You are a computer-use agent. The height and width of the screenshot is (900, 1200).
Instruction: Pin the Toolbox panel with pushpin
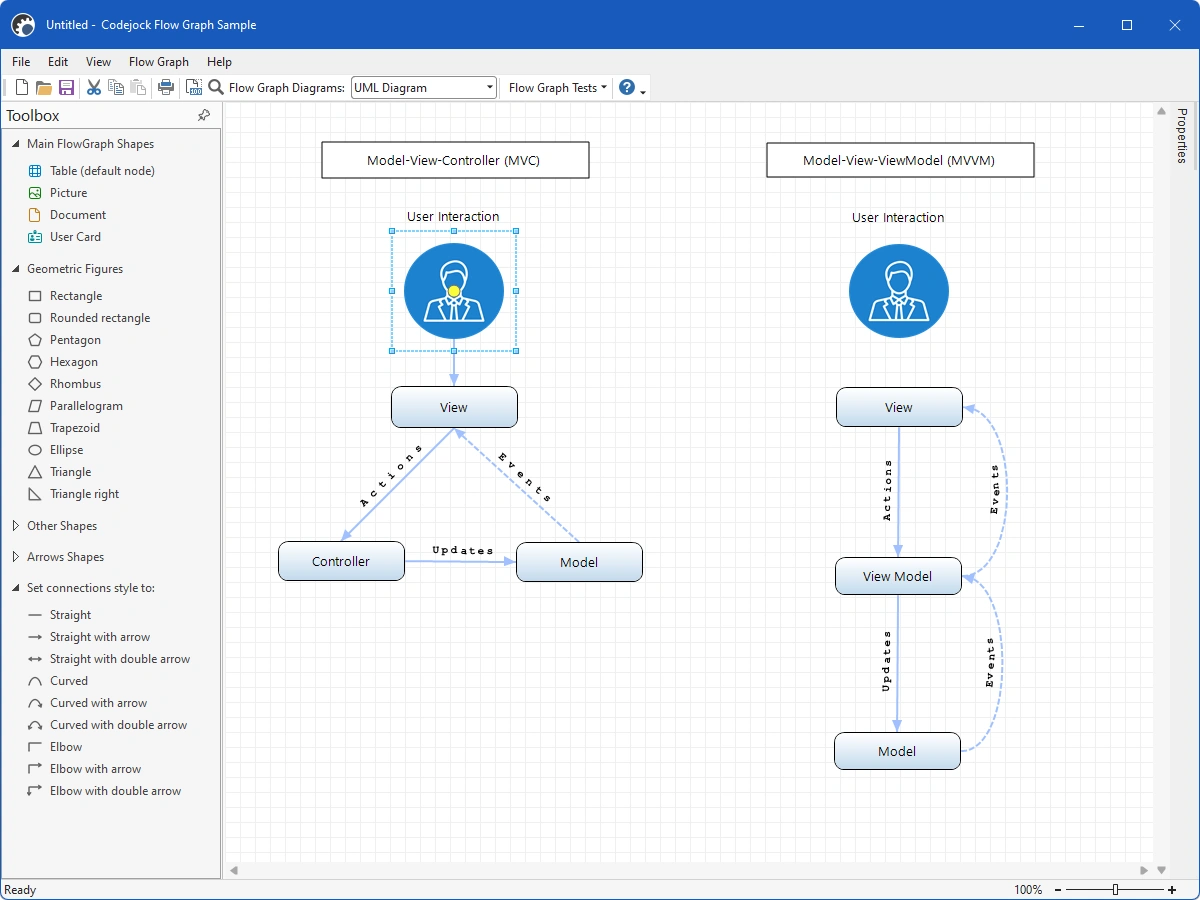pos(204,115)
